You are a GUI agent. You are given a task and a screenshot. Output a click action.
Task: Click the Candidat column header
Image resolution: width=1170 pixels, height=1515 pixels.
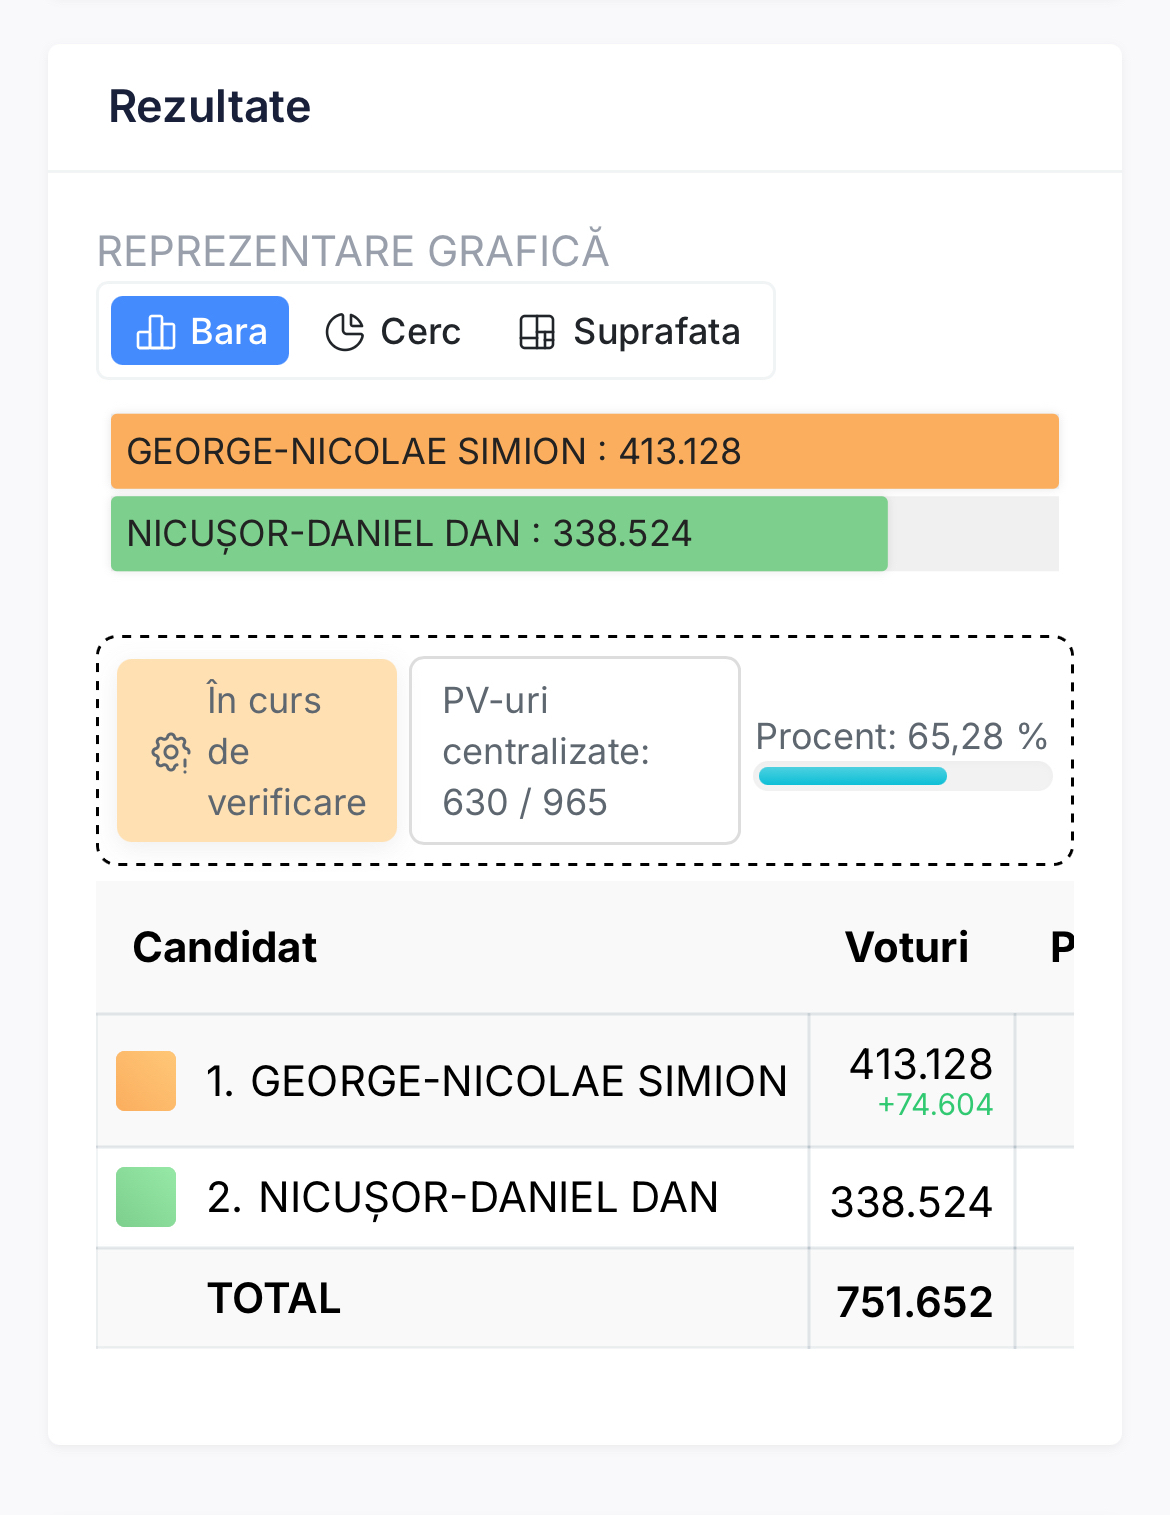point(225,947)
